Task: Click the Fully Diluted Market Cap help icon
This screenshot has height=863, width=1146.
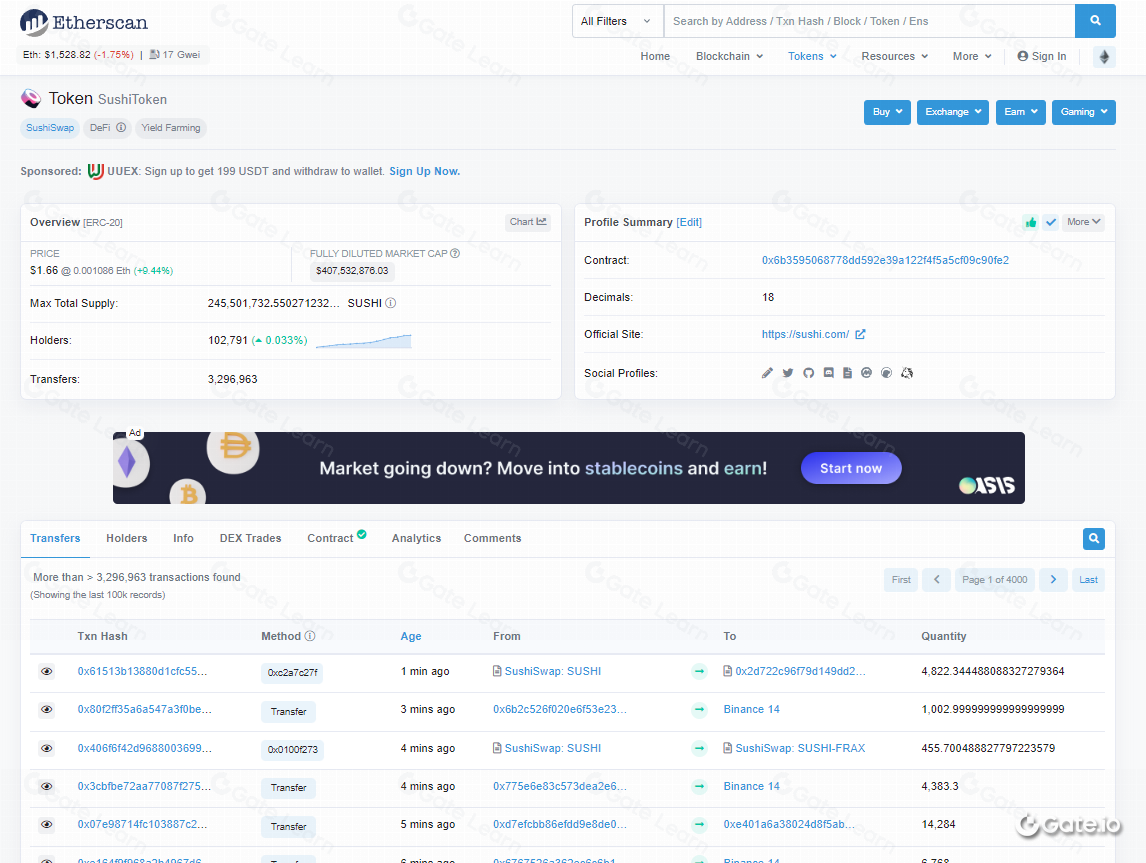Action: (x=455, y=254)
